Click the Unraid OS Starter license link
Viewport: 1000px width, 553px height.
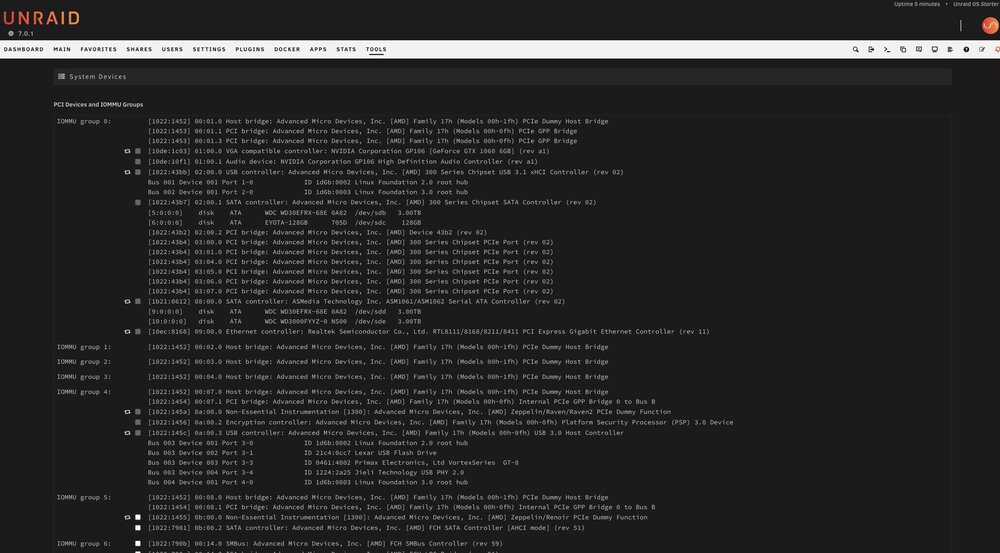pyautogui.click(x=976, y=4)
